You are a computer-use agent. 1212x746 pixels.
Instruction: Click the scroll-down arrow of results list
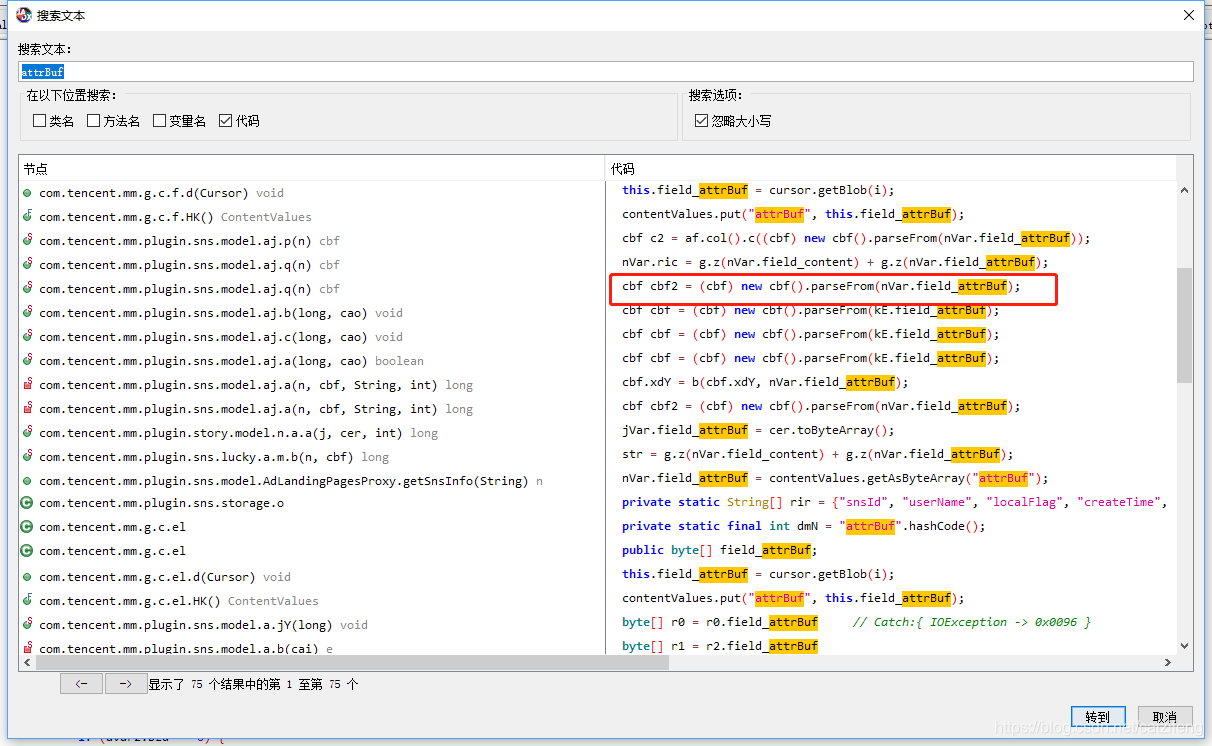click(x=1184, y=646)
